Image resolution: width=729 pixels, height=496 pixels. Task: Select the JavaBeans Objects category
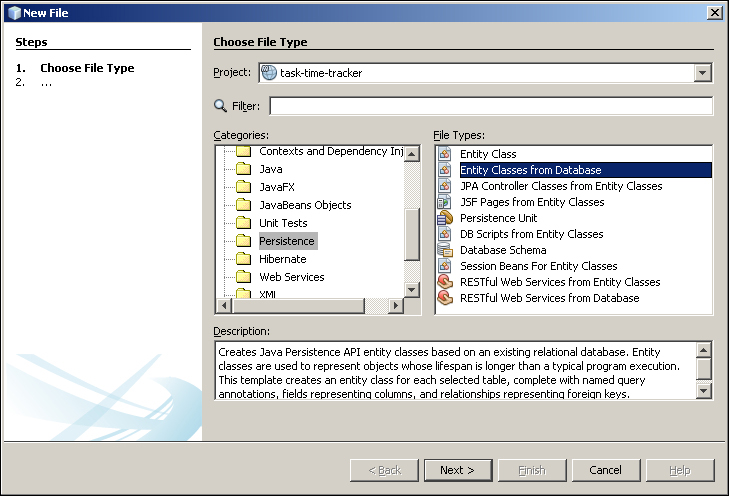pyautogui.click(x=305, y=205)
